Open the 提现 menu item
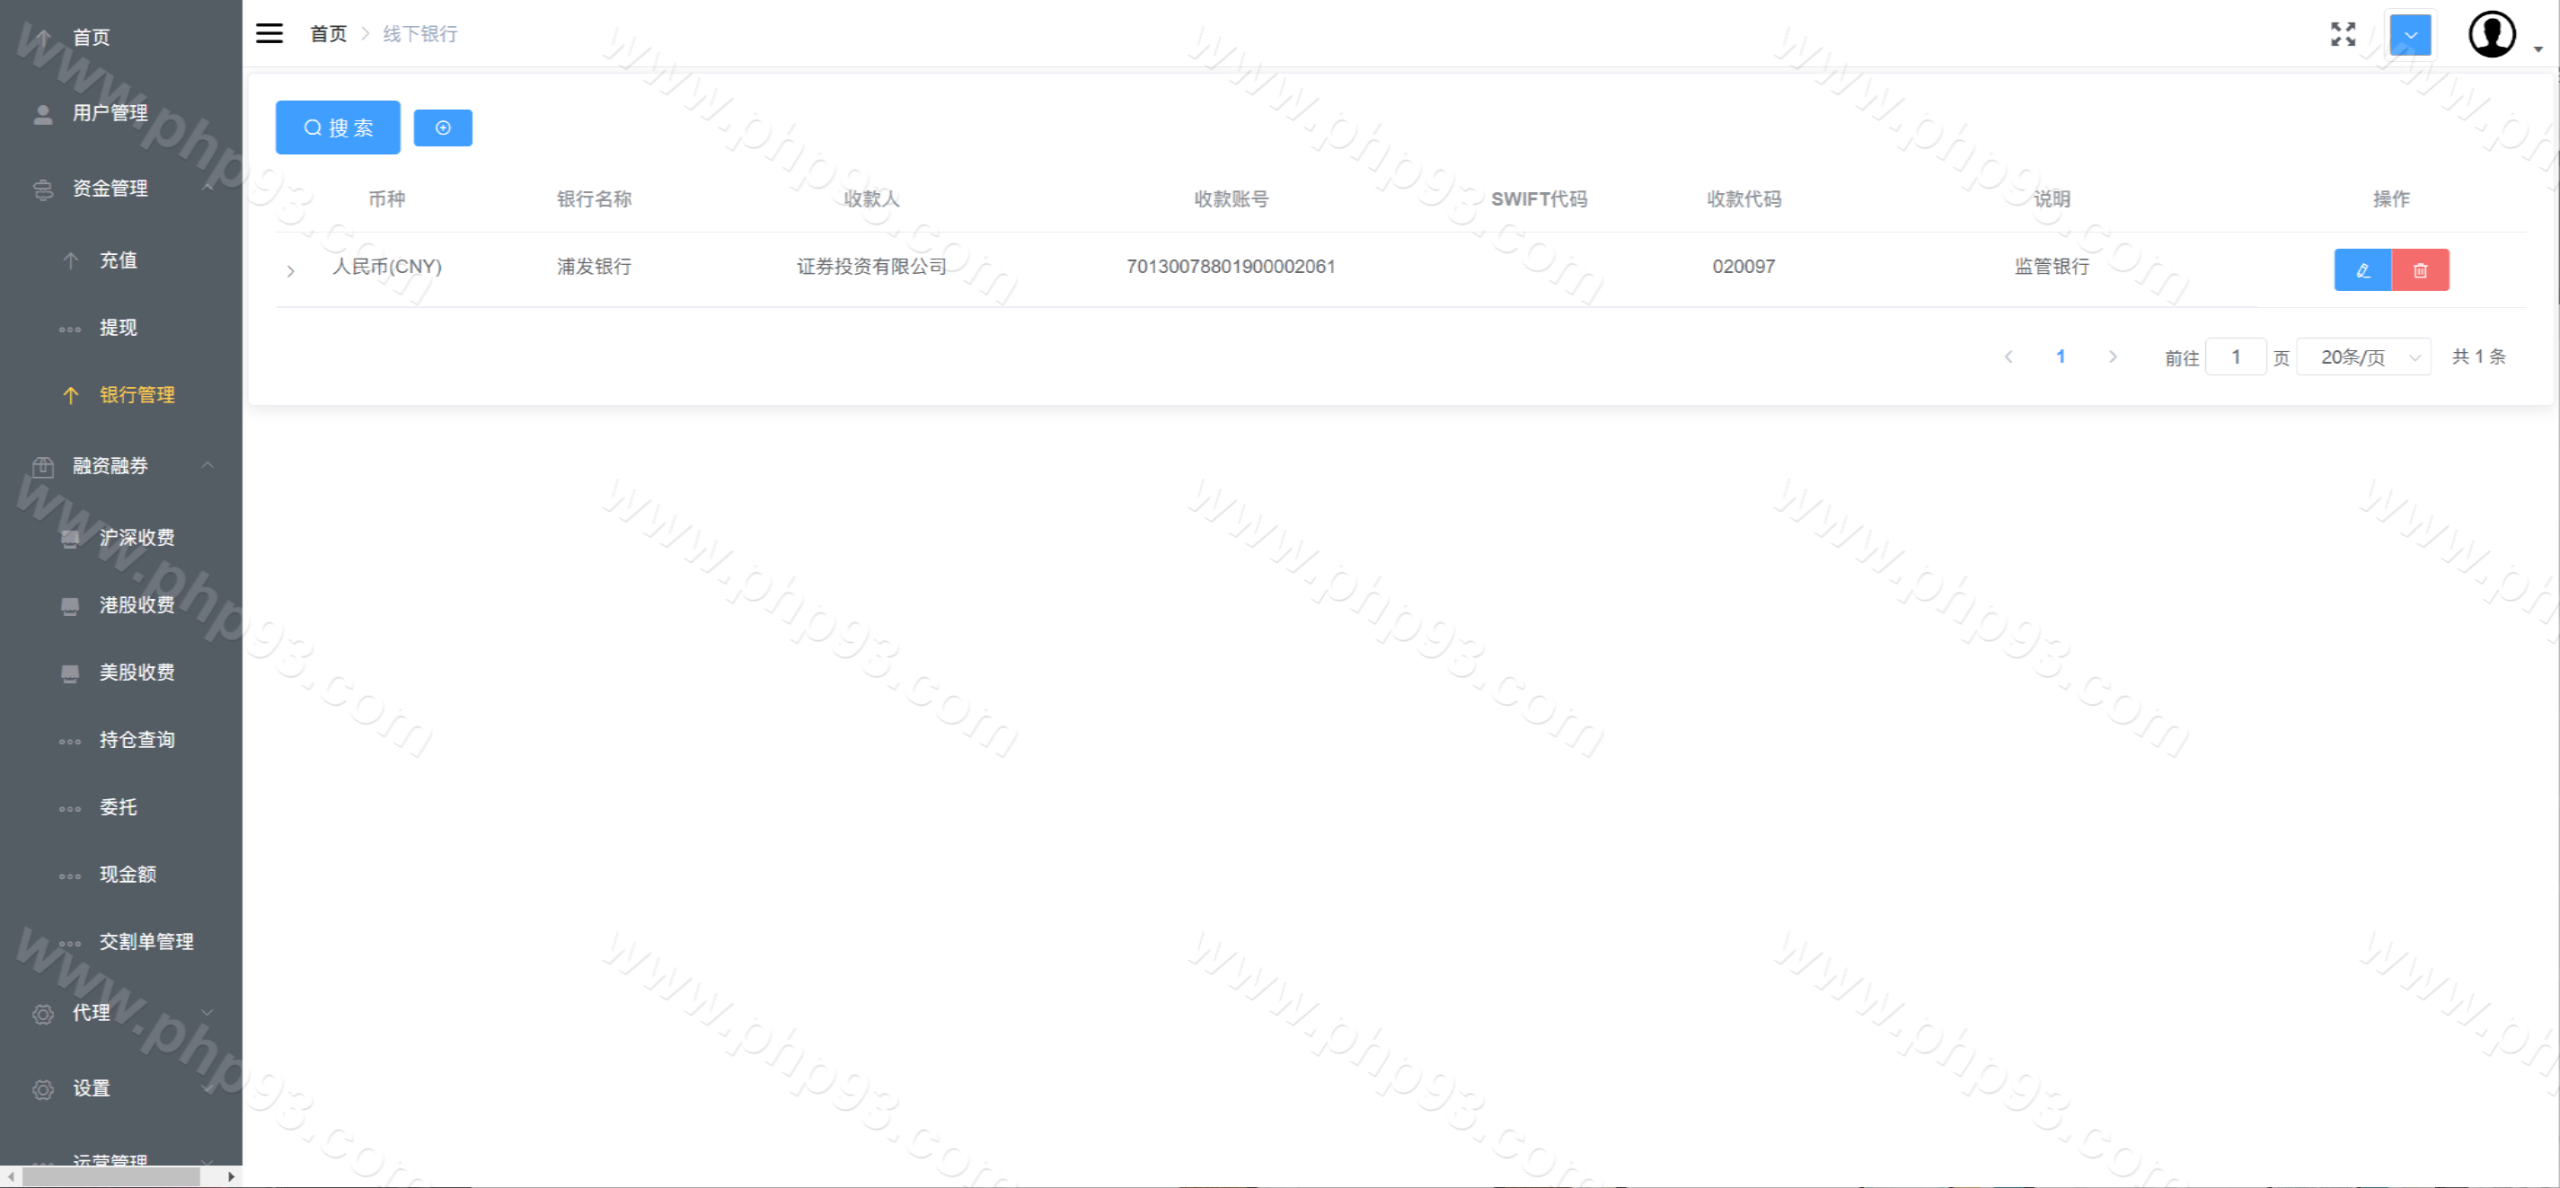This screenshot has height=1188, width=2560. (118, 327)
